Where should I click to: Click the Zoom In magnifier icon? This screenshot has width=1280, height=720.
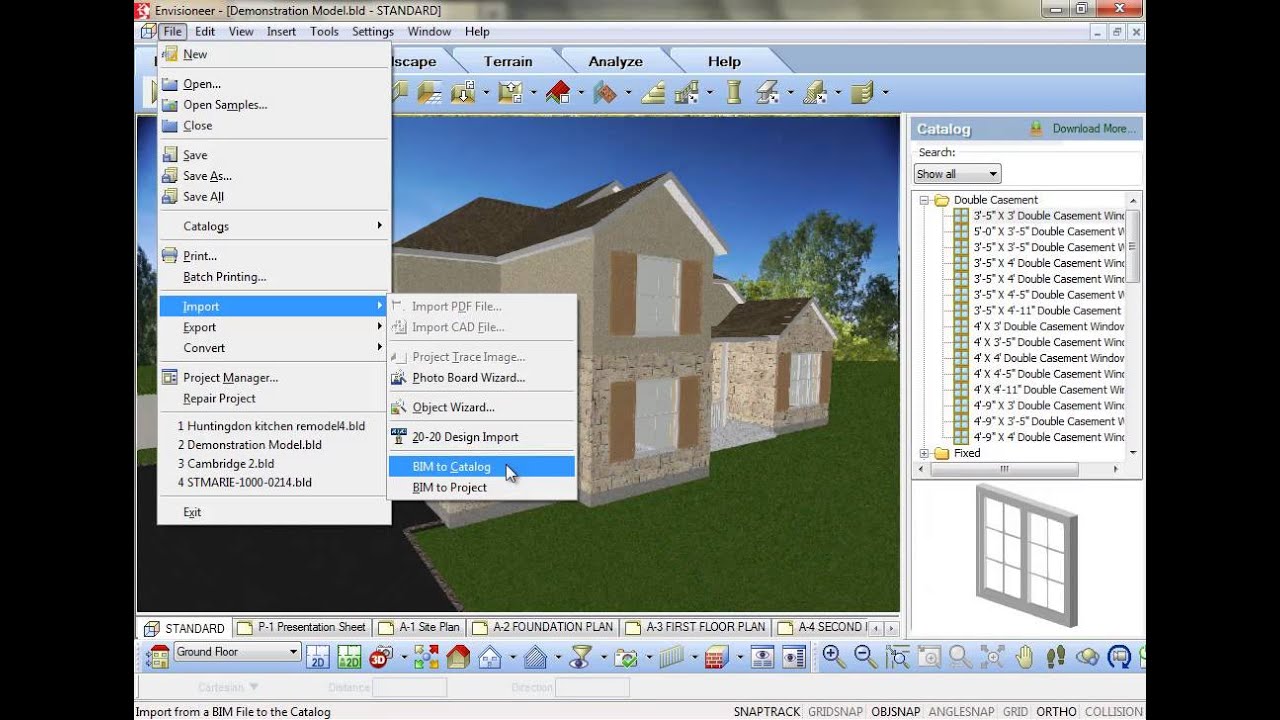pos(832,657)
